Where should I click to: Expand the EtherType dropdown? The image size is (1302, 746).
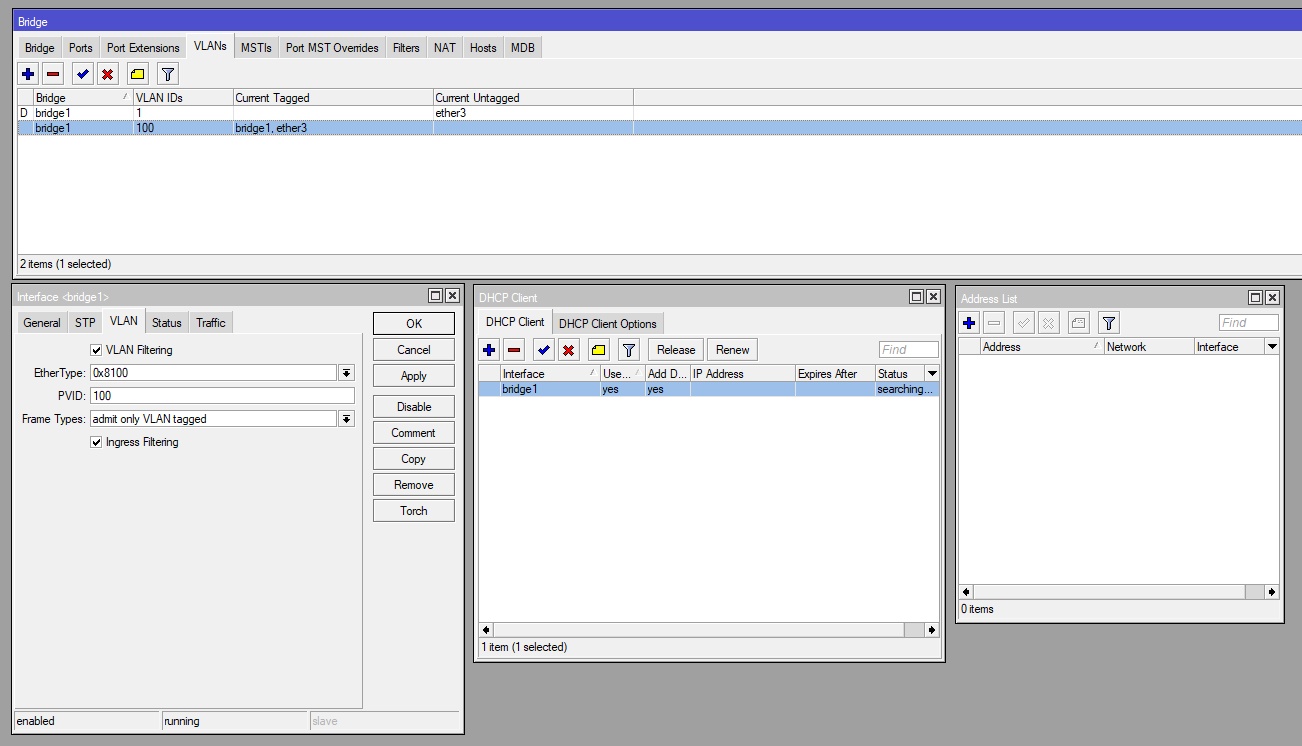tap(346, 373)
